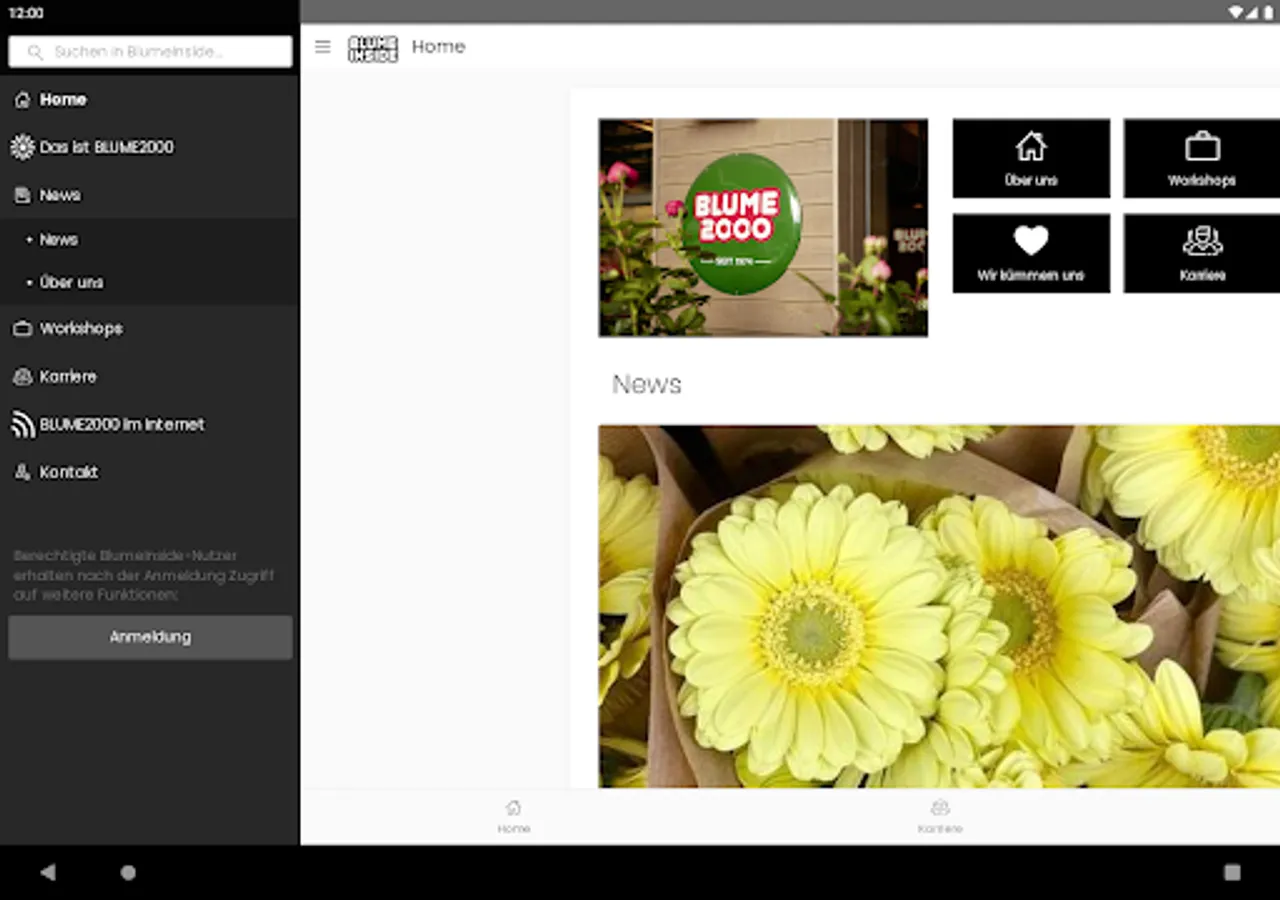Click the flower icon beside Das ist BLUME2000
This screenshot has height=900, width=1280.
pyautogui.click(x=22, y=147)
